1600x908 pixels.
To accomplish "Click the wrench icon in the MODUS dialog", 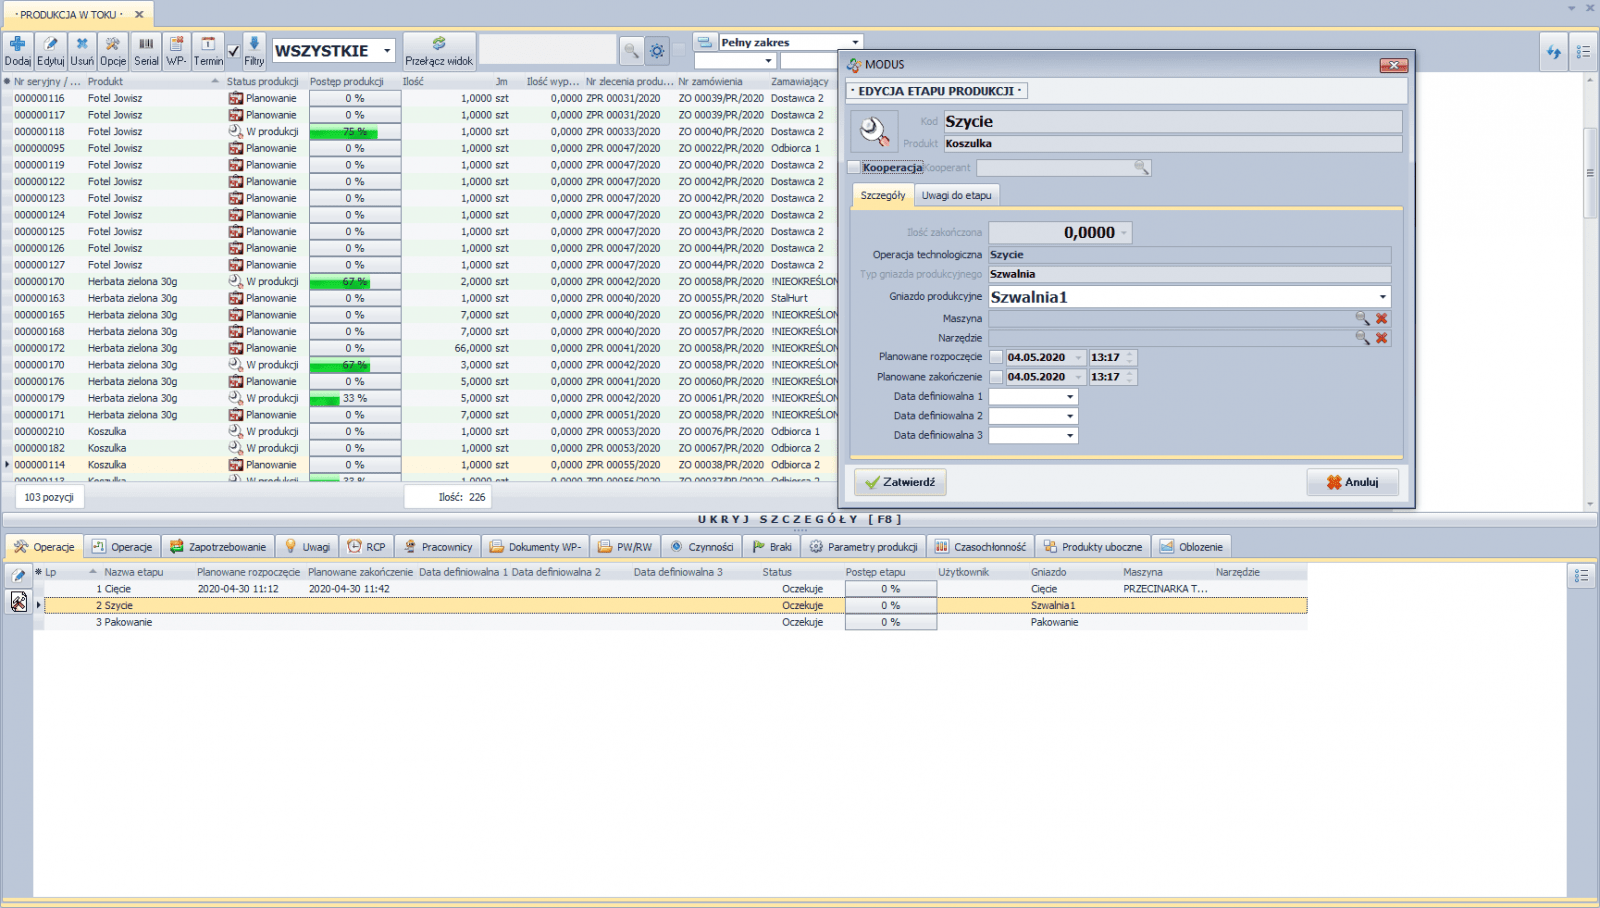I will [x=874, y=131].
